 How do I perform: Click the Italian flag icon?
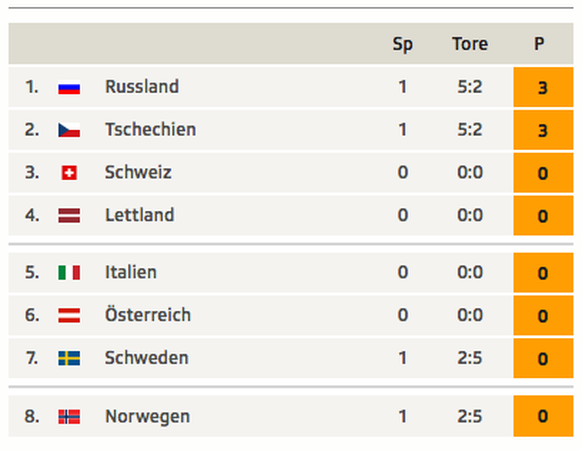click(69, 272)
